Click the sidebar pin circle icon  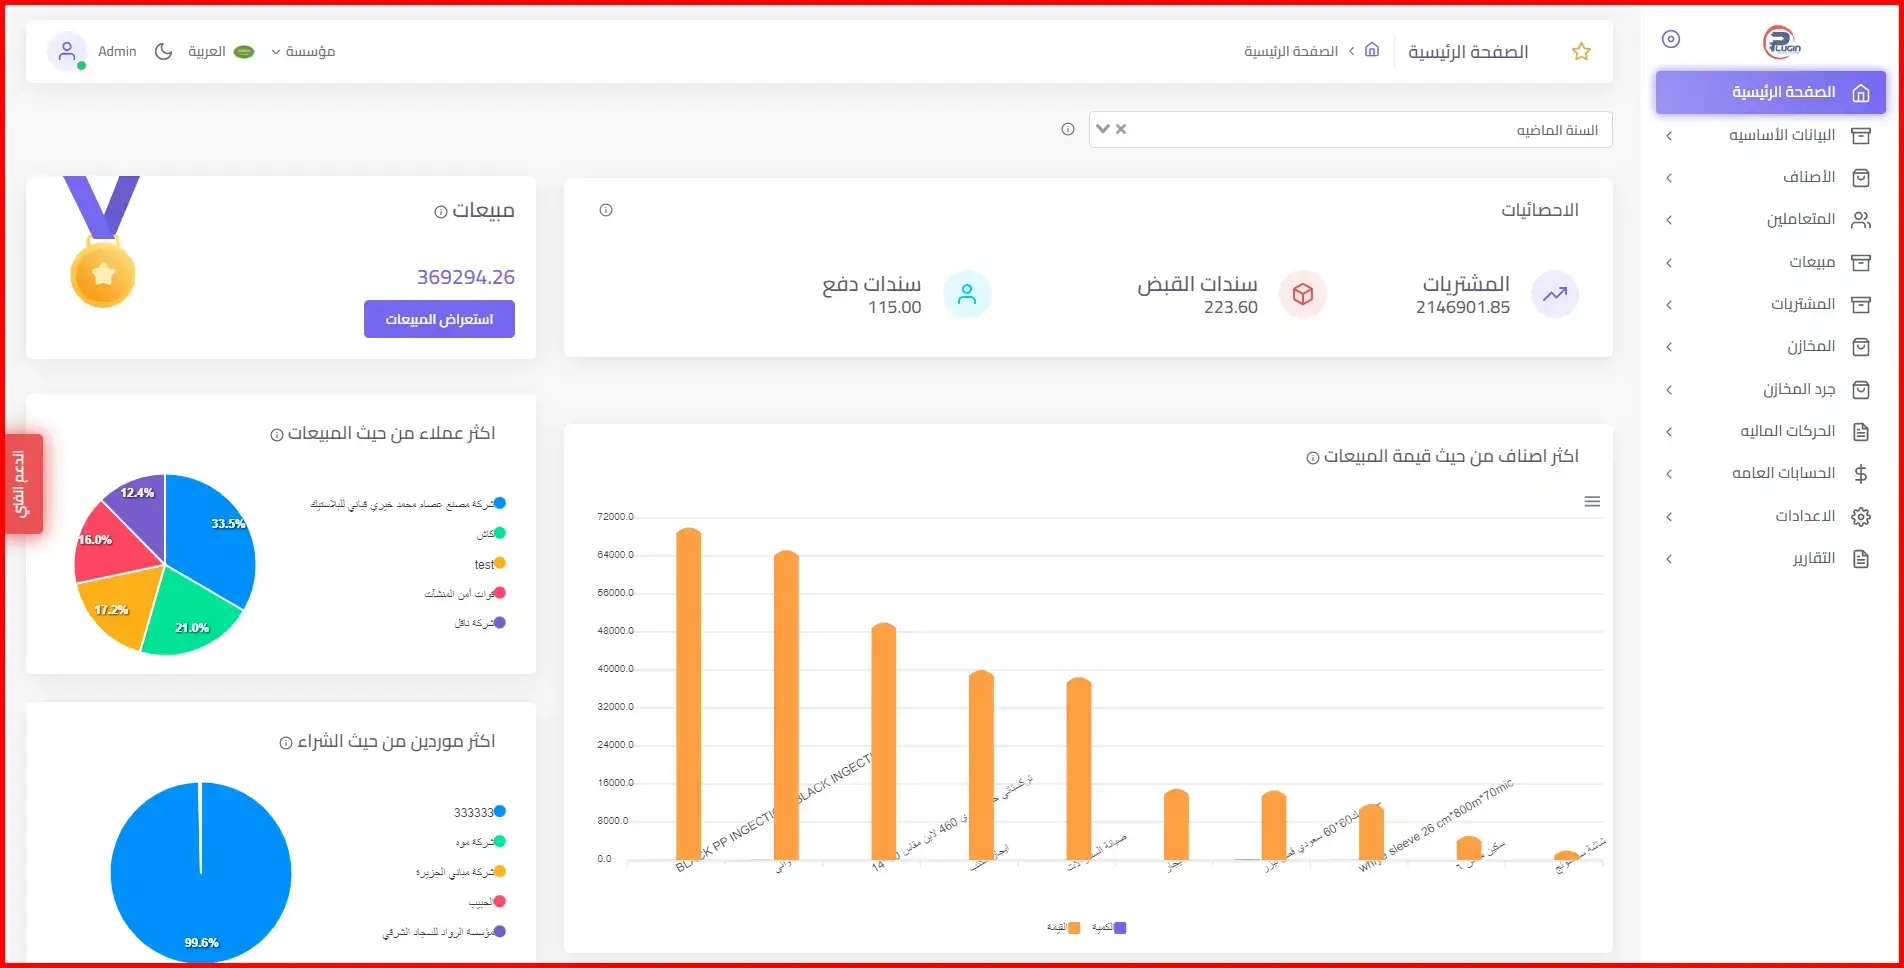pyautogui.click(x=1671, y=39)
